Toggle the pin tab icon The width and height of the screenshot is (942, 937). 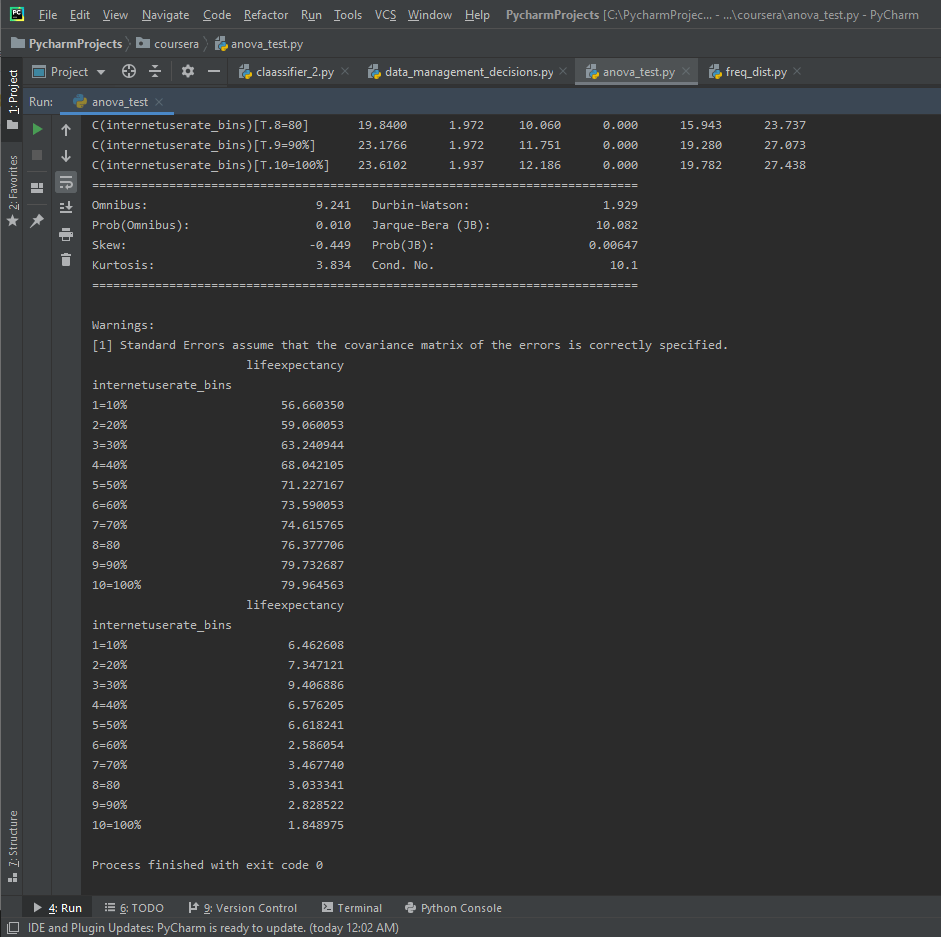click(37, 220)
